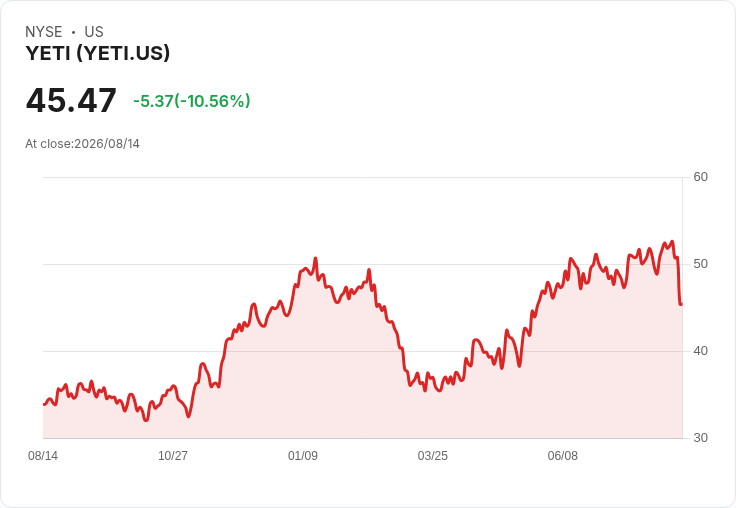This screenshot has width=736, height=508.
Task: Click the 01/09 date axis label
Action: (303, 455)
